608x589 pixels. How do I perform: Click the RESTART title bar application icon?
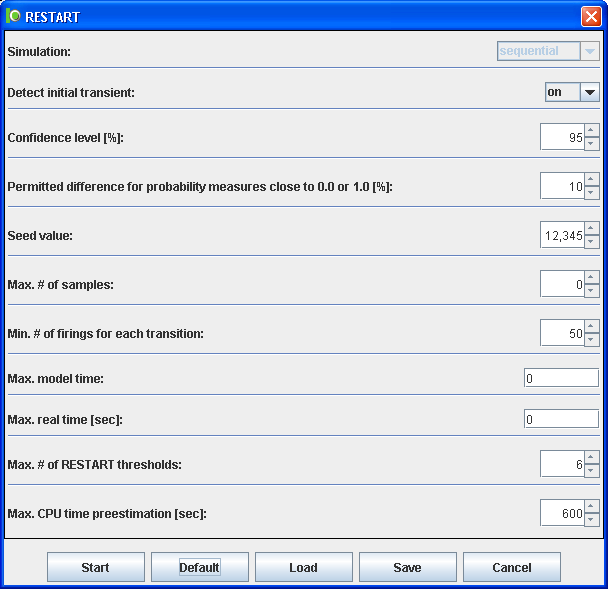point(13,16)
